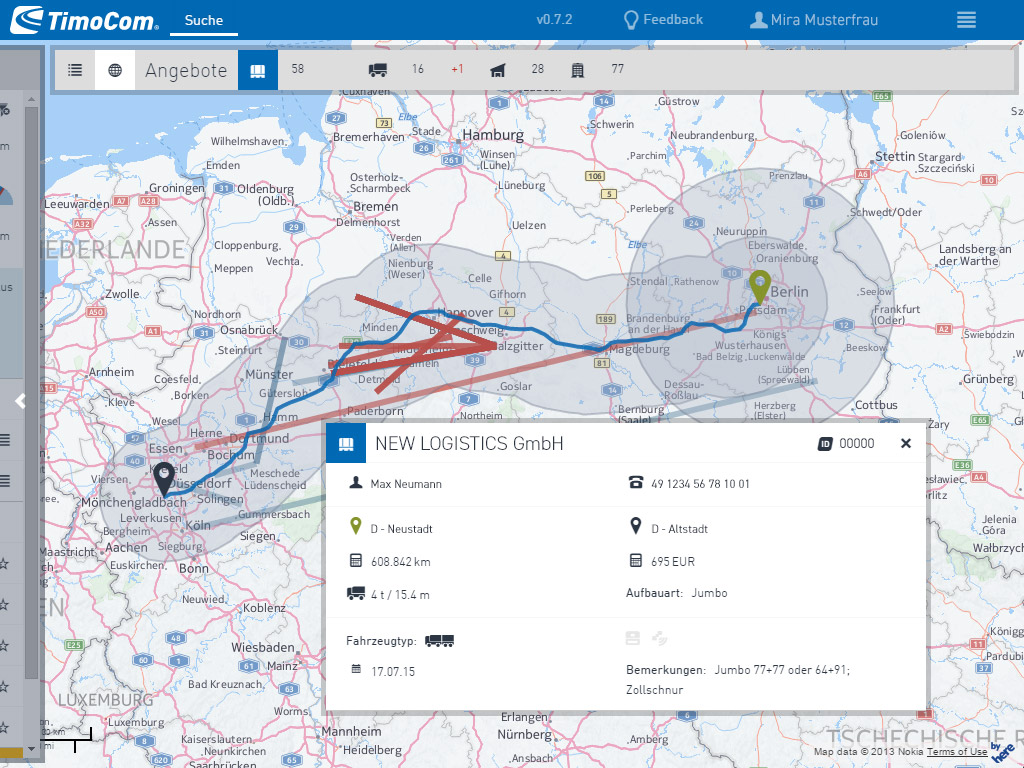Select the Angebote label
The height and width of the screenshot is (768, 1024).
[x=186, y=70]
